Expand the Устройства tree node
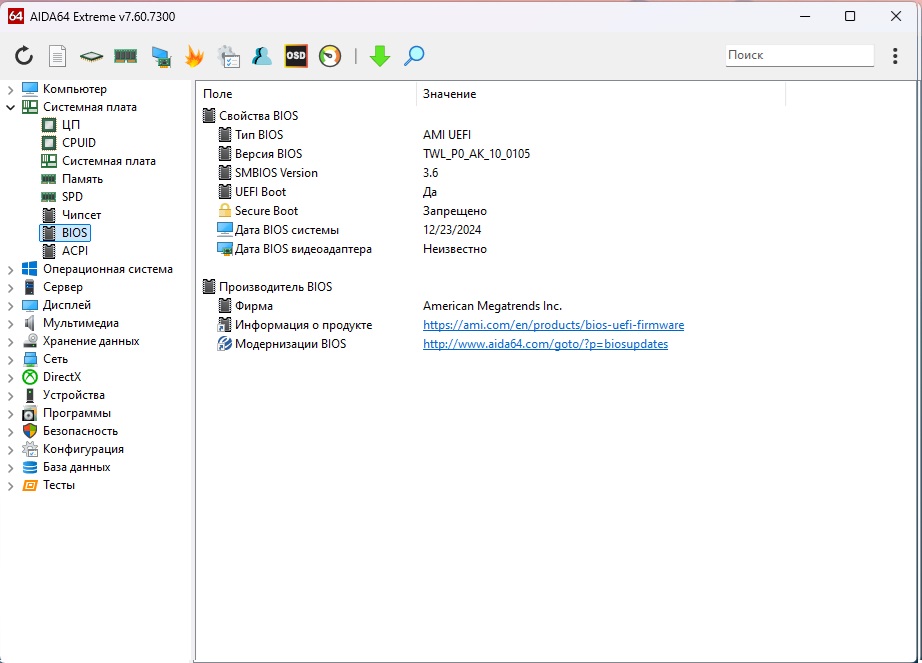This screenshot has width=922, height=663. (x=11, y=396)
